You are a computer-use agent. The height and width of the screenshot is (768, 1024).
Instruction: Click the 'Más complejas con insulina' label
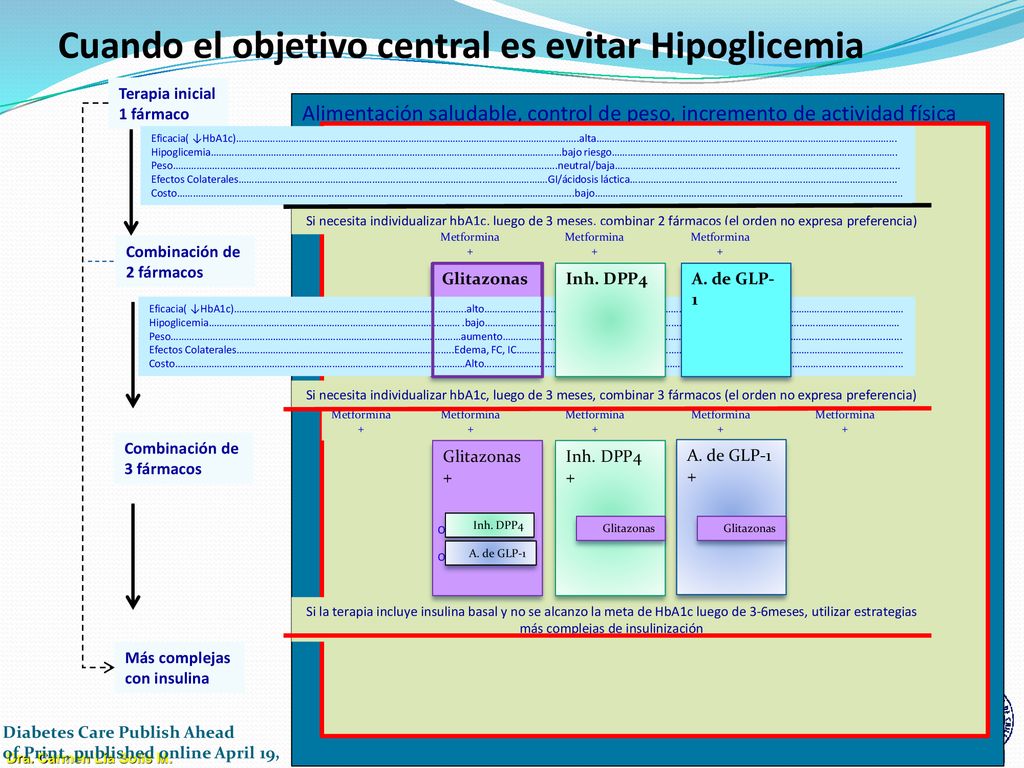click(178, 668)
